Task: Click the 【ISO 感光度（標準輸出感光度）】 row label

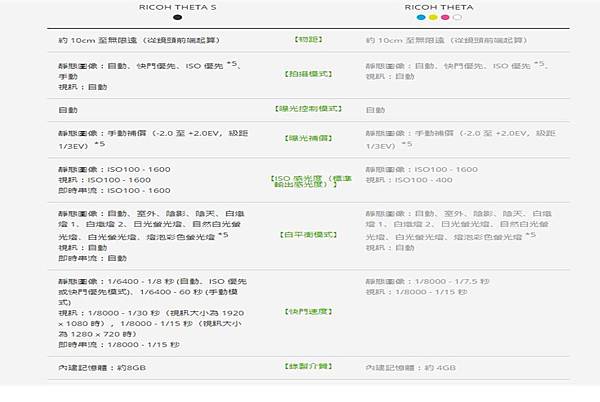Action: coord(311,181)
